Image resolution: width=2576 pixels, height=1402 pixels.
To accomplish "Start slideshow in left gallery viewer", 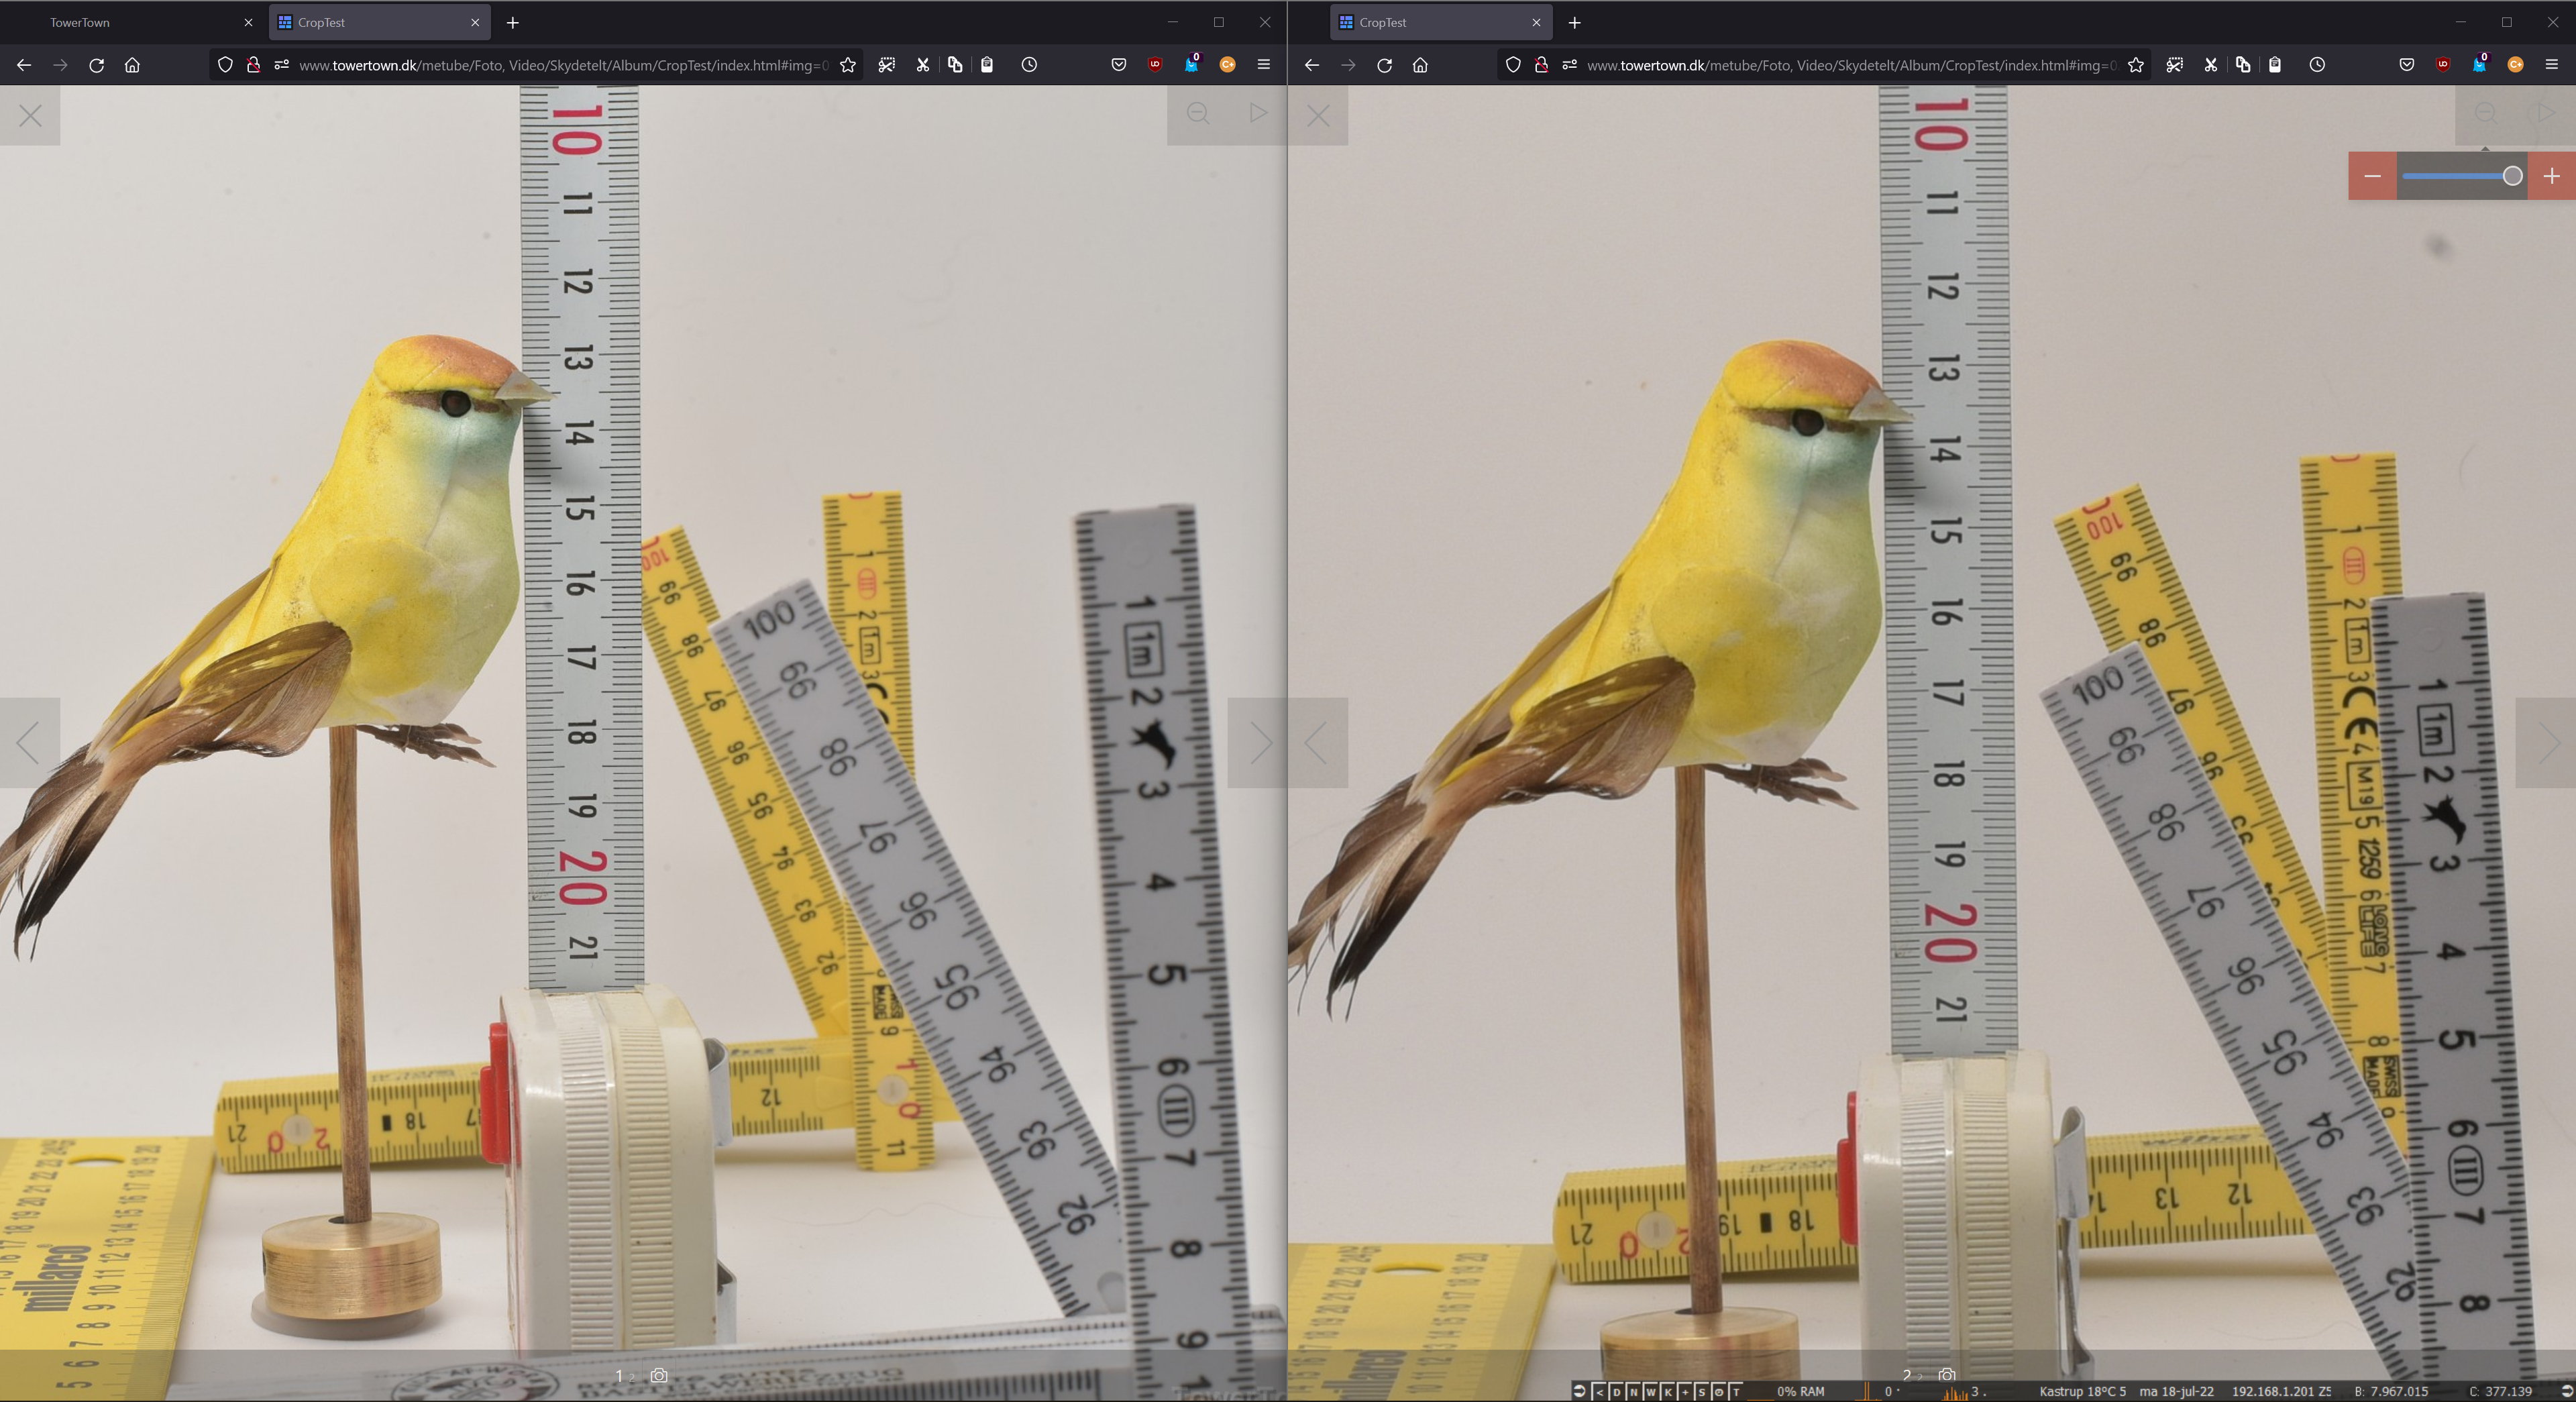I will [1258, 113].
